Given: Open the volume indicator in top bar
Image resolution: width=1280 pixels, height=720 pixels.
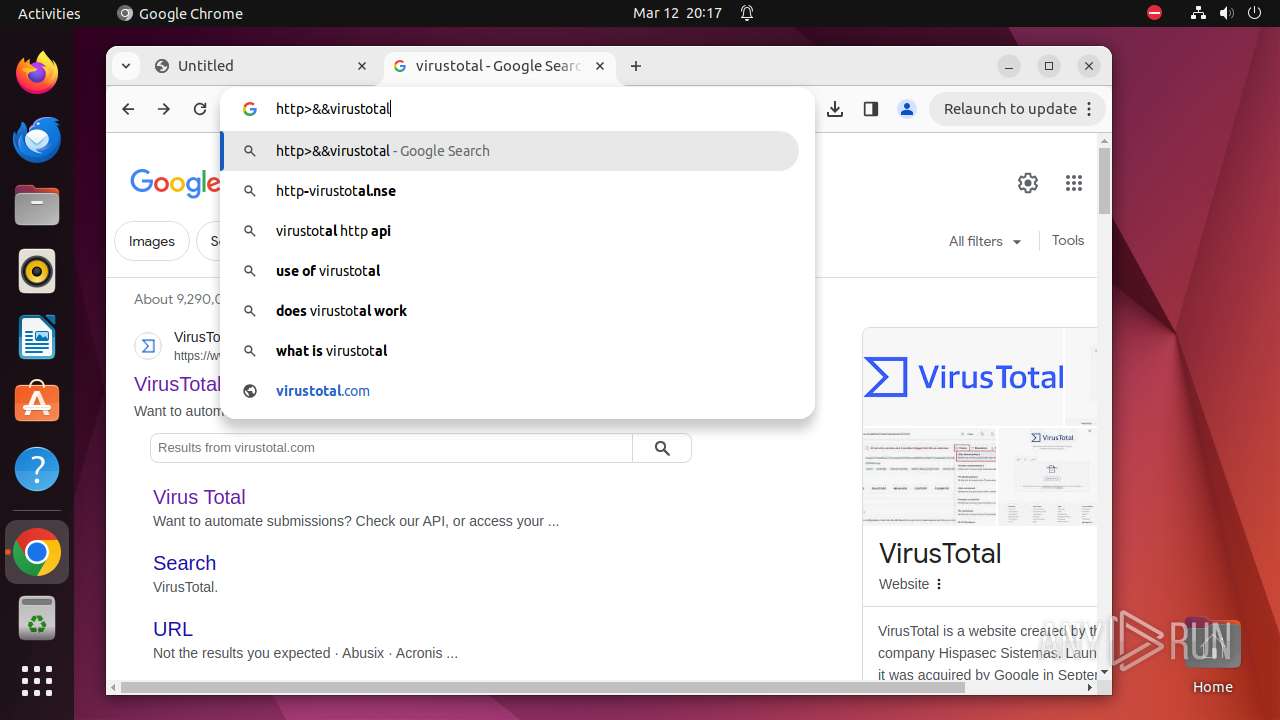Looking at the screenshot, I should 1227,13.
